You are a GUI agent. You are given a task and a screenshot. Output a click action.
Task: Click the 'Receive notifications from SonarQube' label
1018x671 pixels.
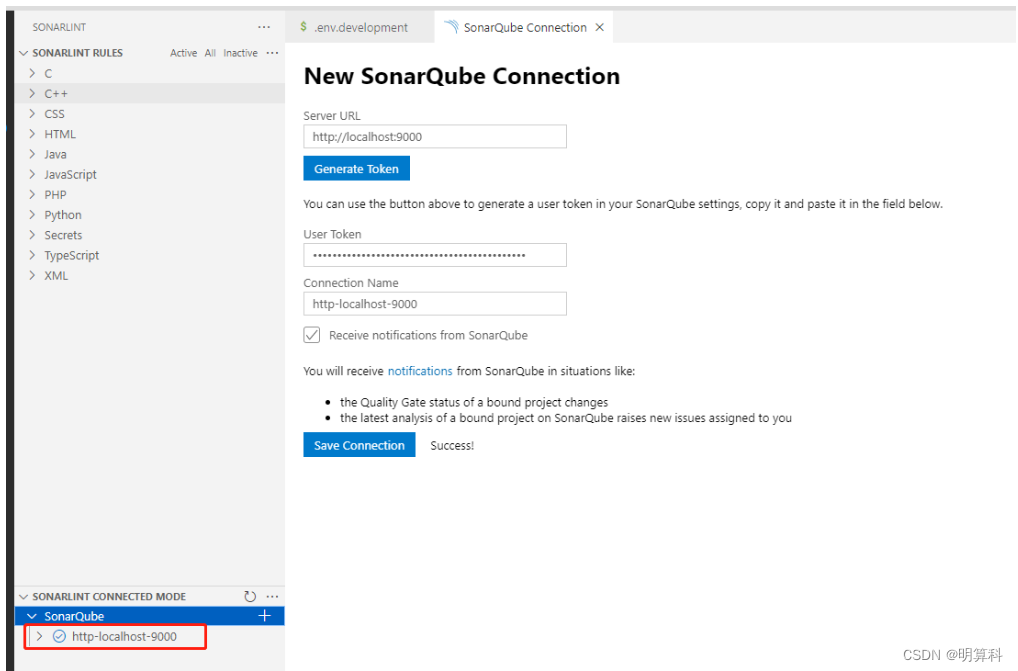tap(428, 336)
